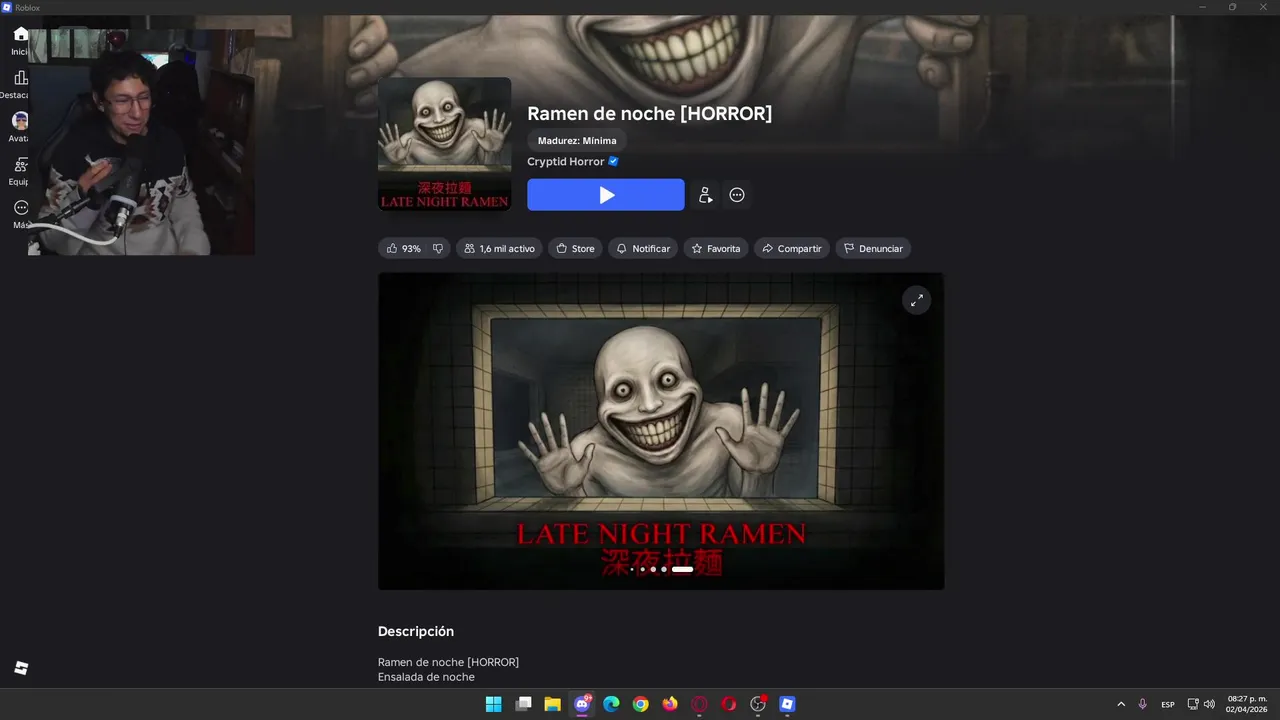Open the Equipo section in sidebar
This screenshot has height=720, width=1280.
[20, 171]
